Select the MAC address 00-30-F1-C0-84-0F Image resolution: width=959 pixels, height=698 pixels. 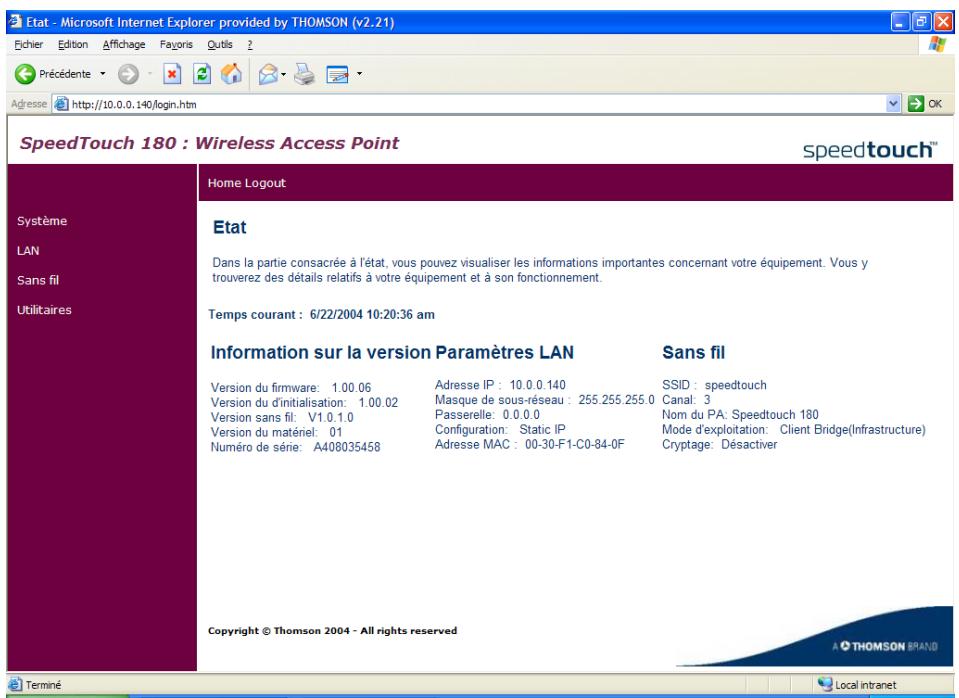pos(575,445)
